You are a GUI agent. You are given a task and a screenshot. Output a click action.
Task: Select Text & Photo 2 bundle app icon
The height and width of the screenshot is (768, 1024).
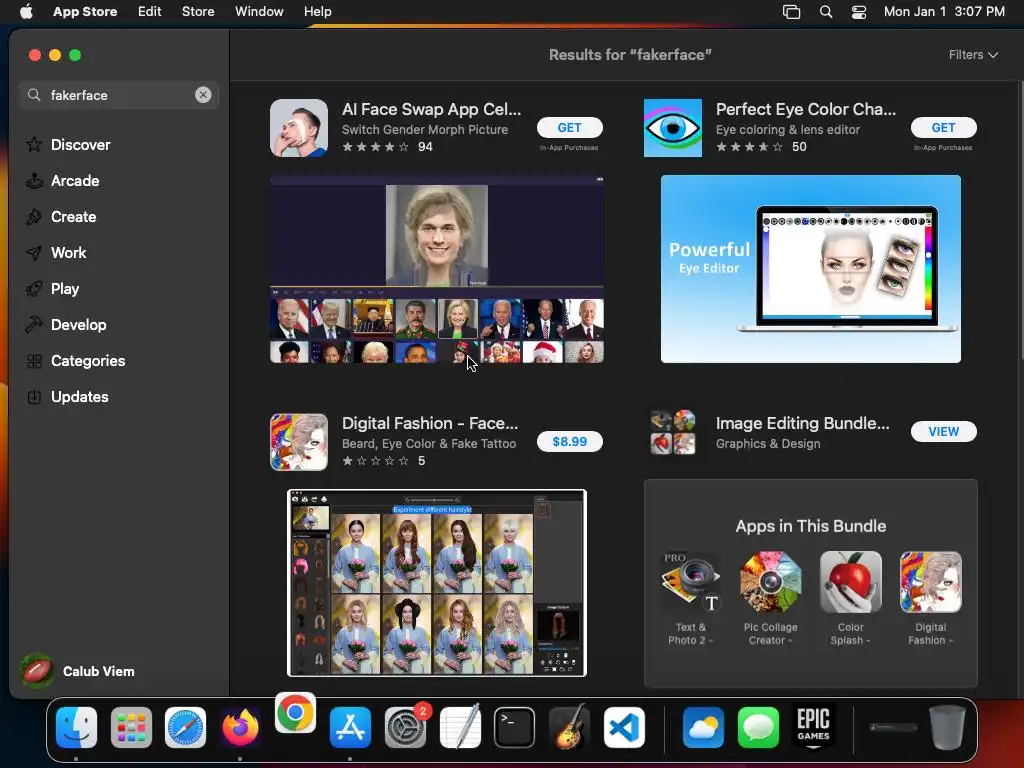pos(690,582)
